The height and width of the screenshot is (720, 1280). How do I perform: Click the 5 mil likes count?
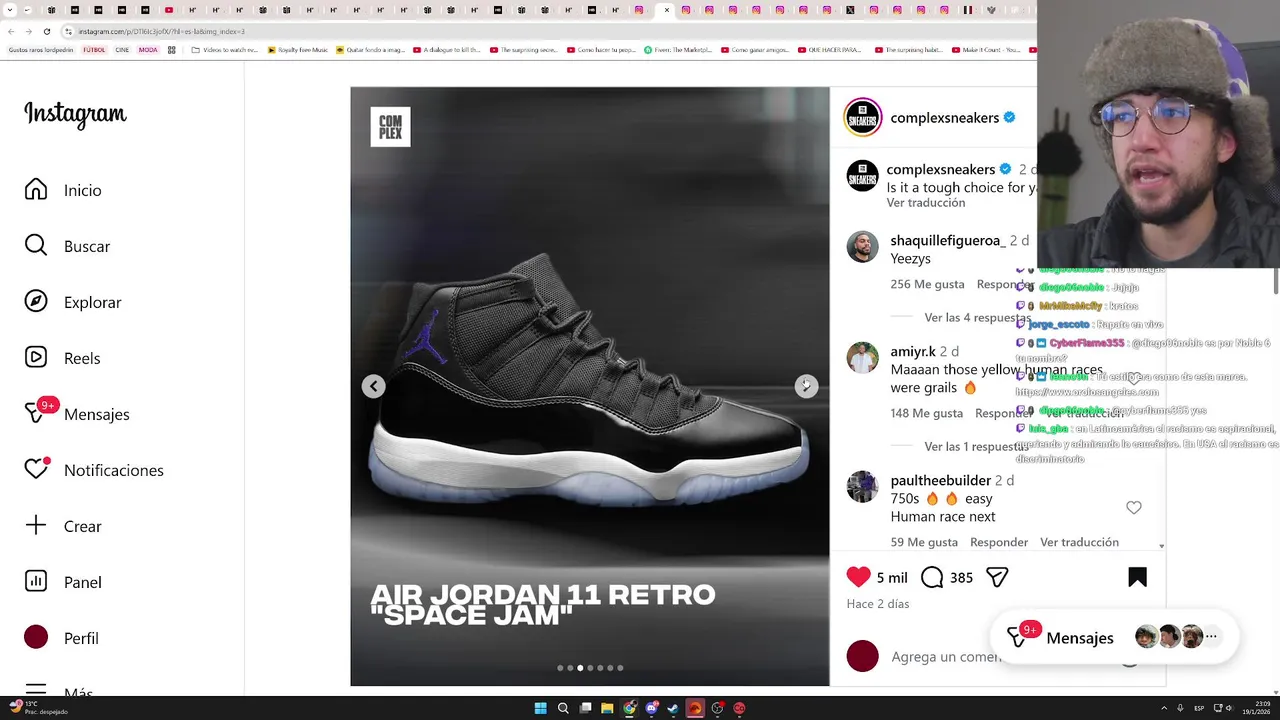click(x=892, y=578)
